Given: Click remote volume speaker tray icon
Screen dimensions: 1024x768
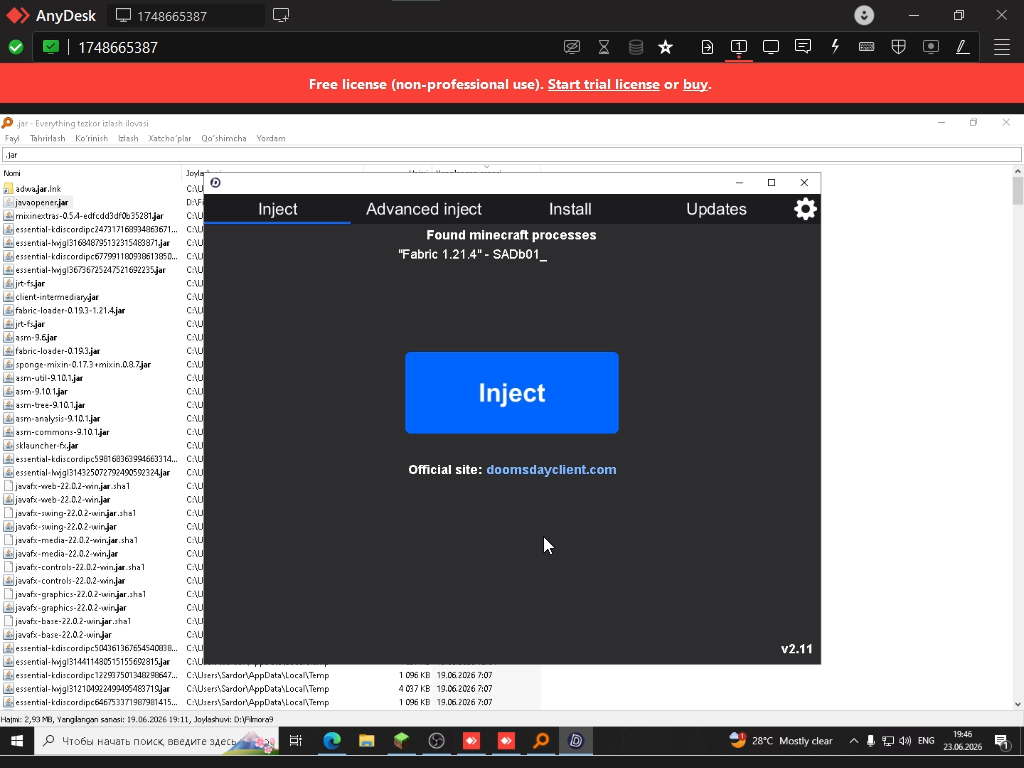Looking at the screenshot, I should pyautogui.click(x=904, y=741).
